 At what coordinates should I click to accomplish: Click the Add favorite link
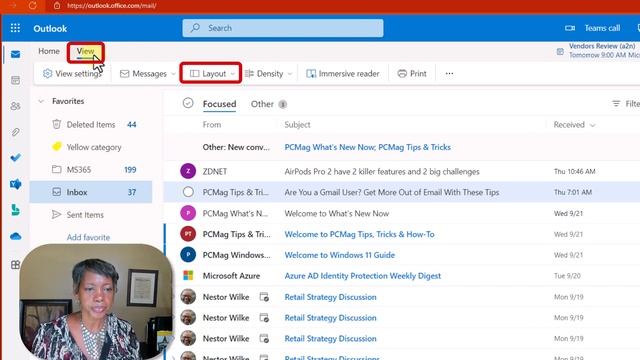pos(88,237)
